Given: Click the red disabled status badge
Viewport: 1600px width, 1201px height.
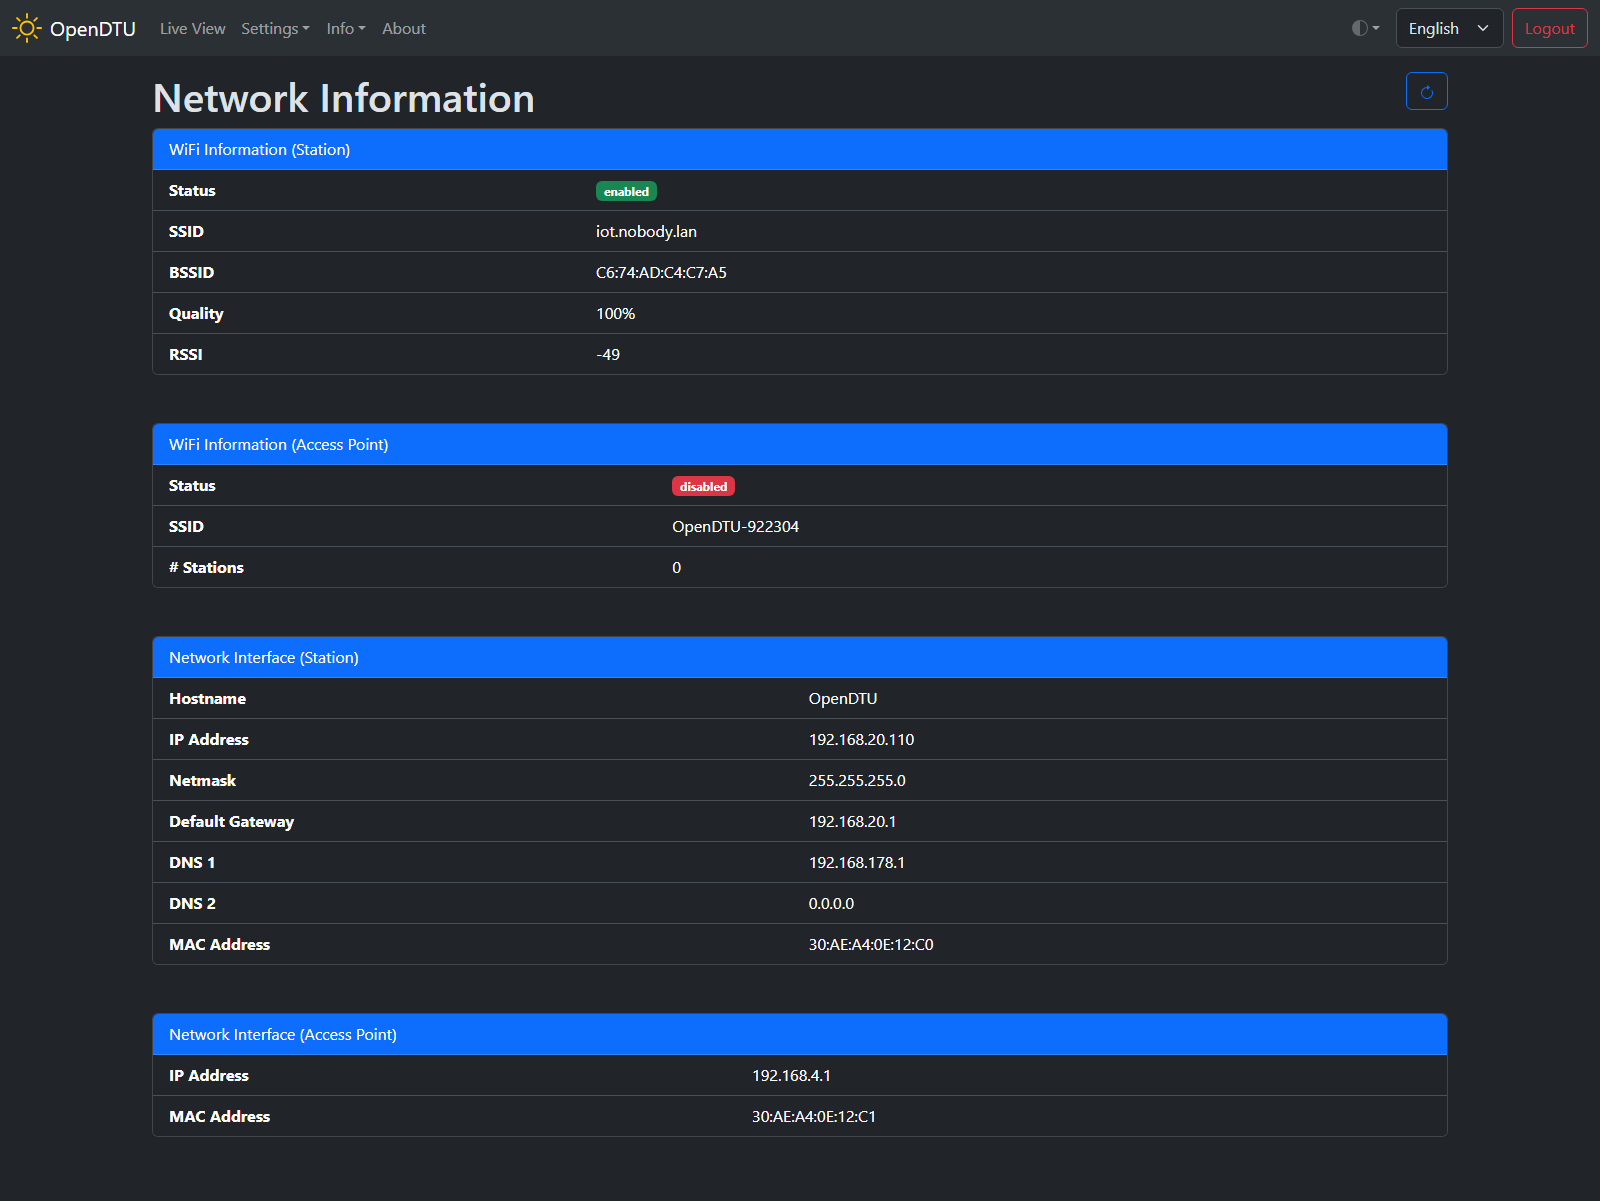Looking at the screenshot, I should pos(703,486).
